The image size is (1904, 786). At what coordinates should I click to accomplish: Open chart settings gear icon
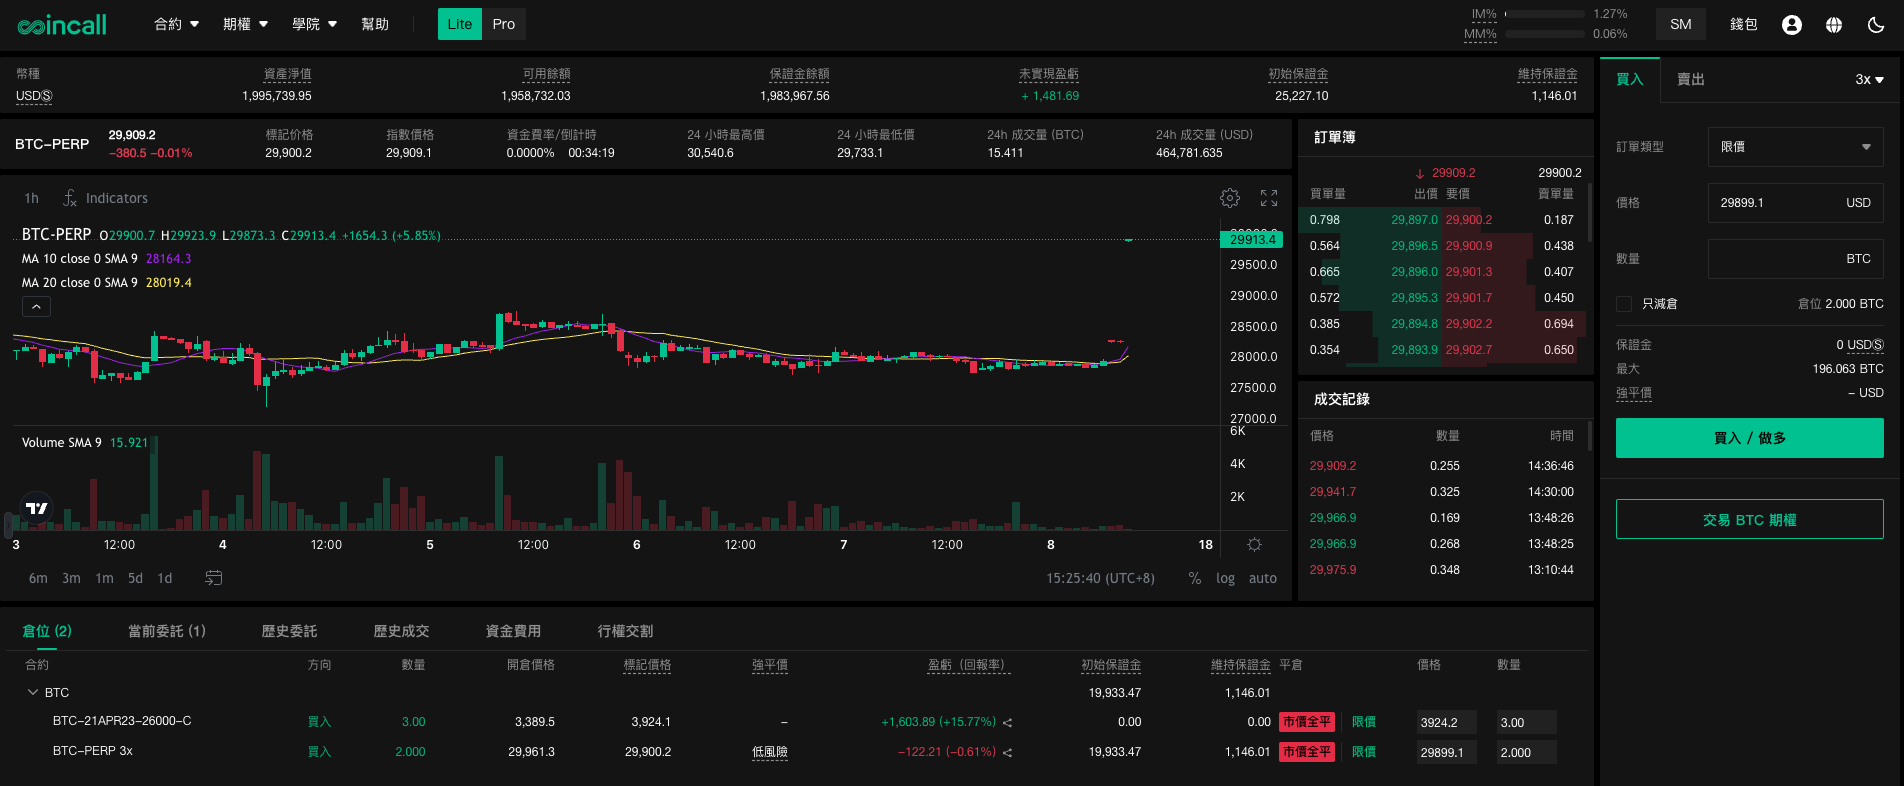pyautogui.click(x=1230, y=198)
